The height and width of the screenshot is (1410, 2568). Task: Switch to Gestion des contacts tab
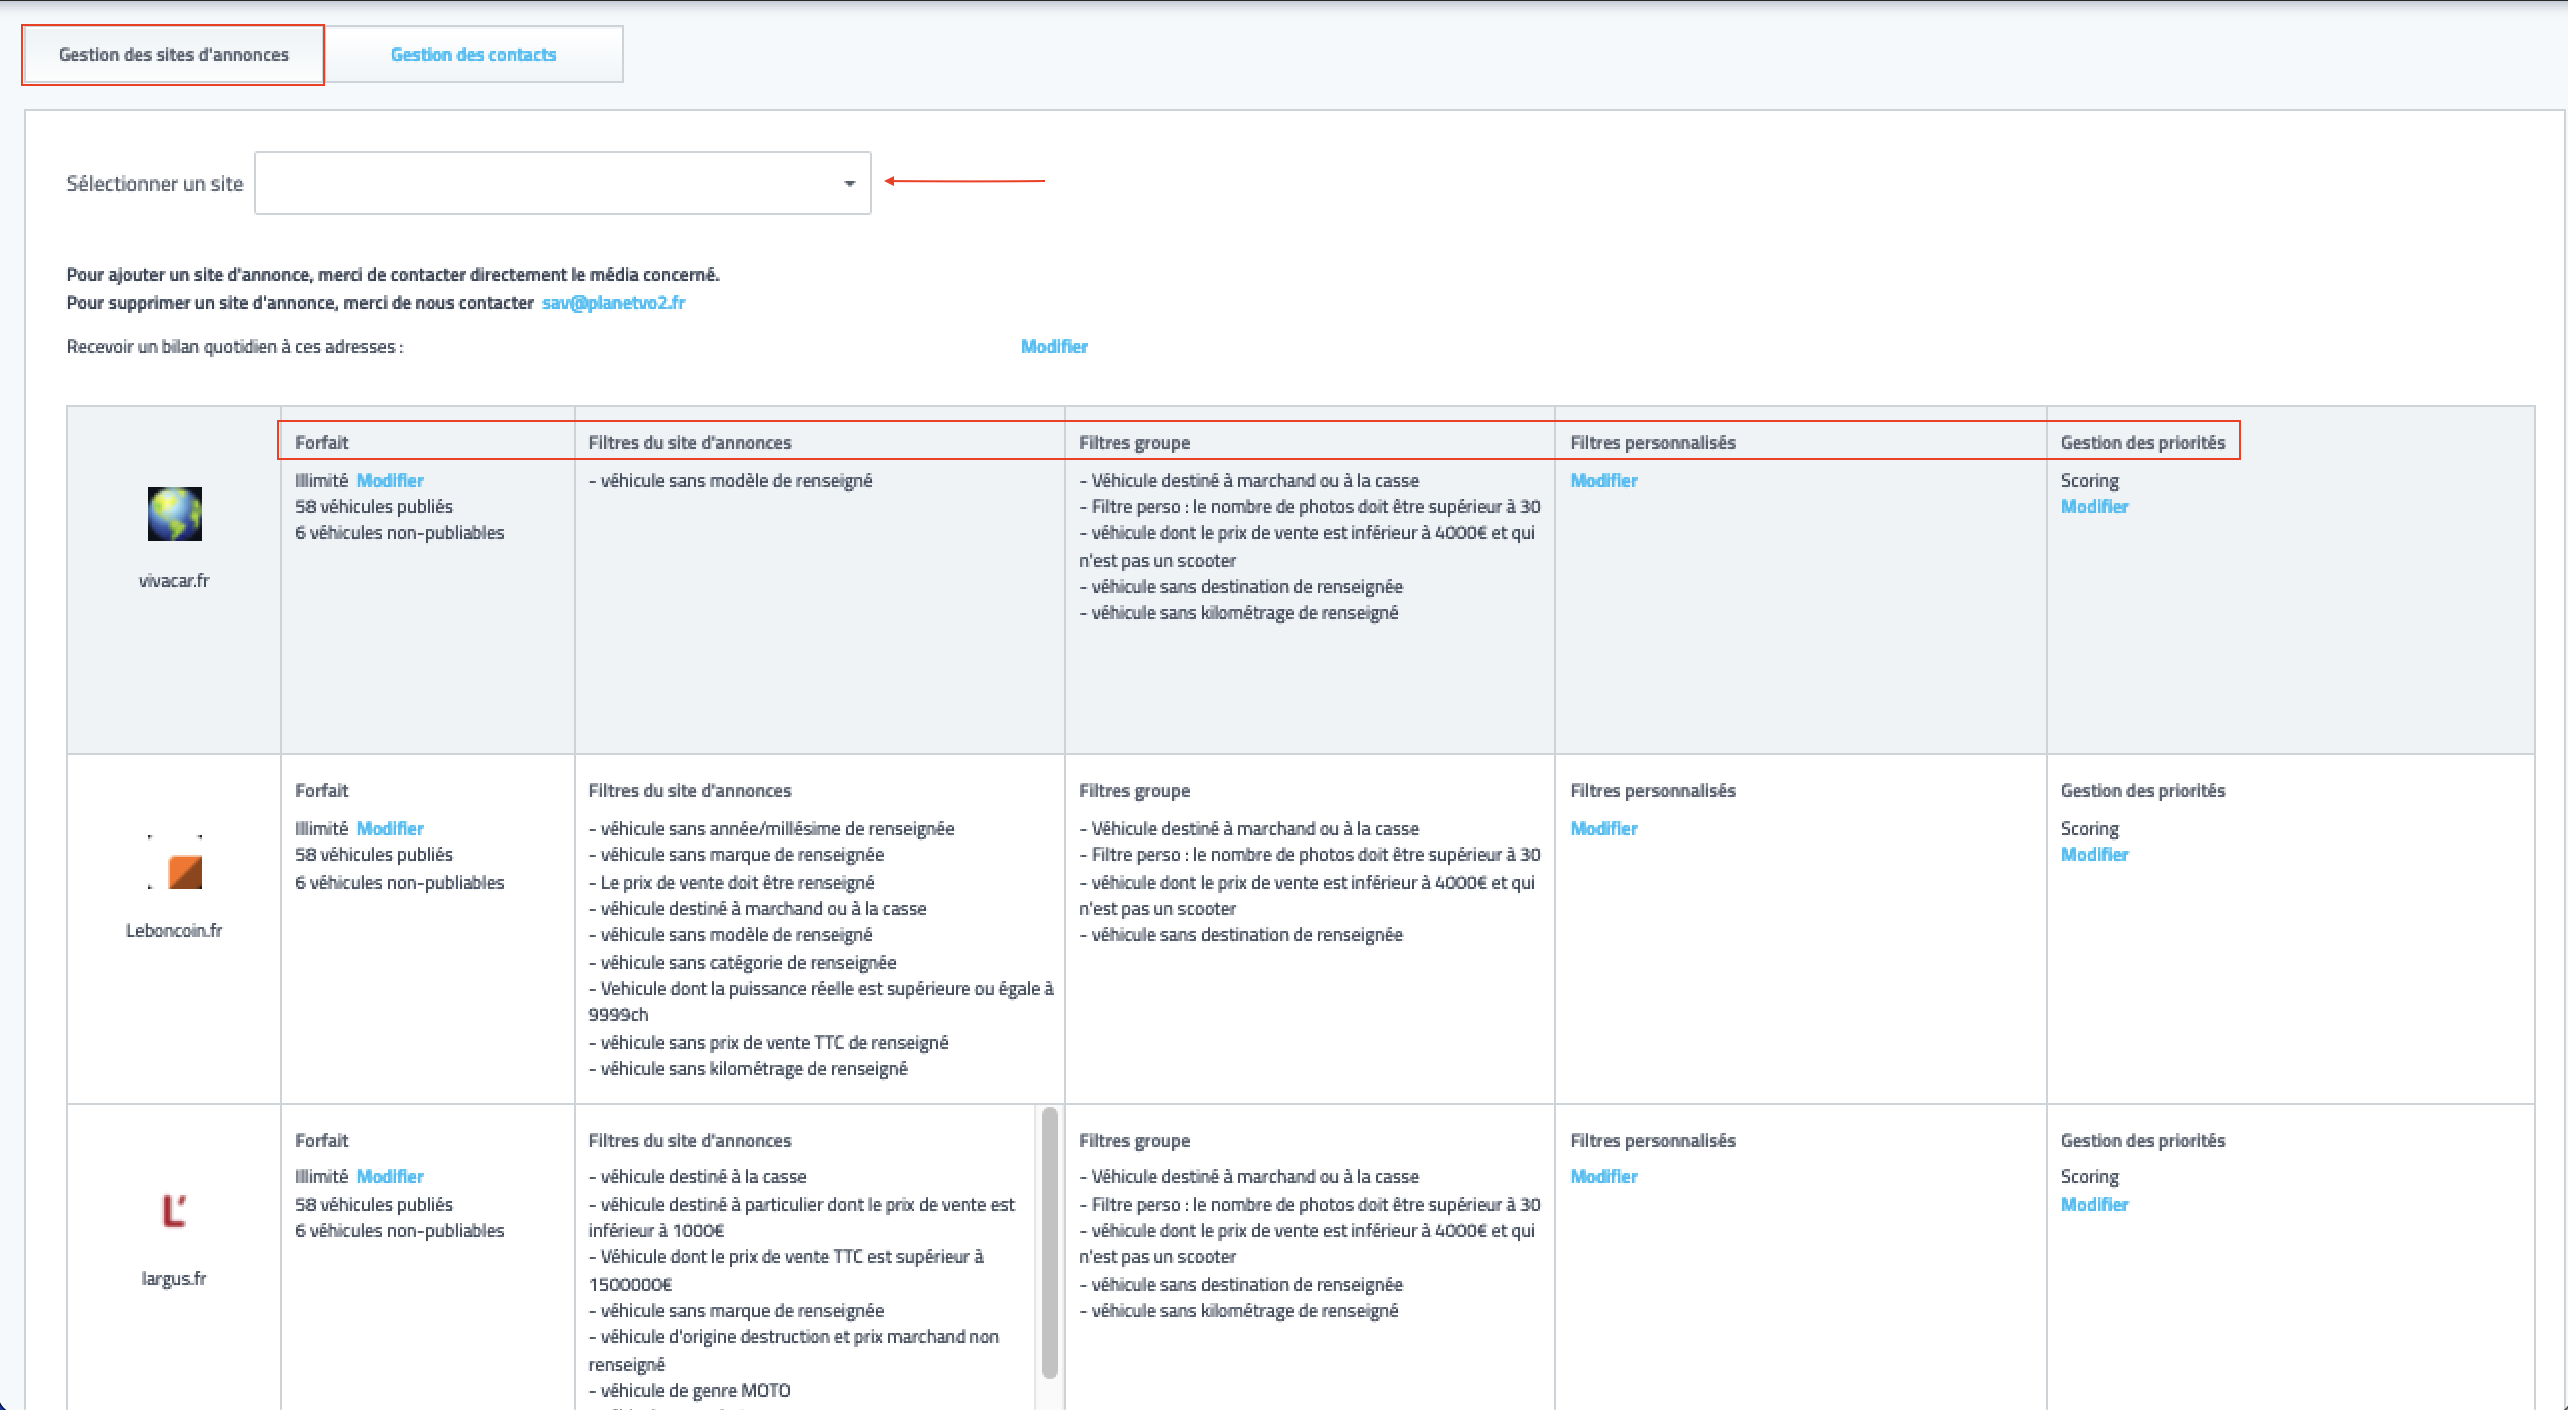473,55
